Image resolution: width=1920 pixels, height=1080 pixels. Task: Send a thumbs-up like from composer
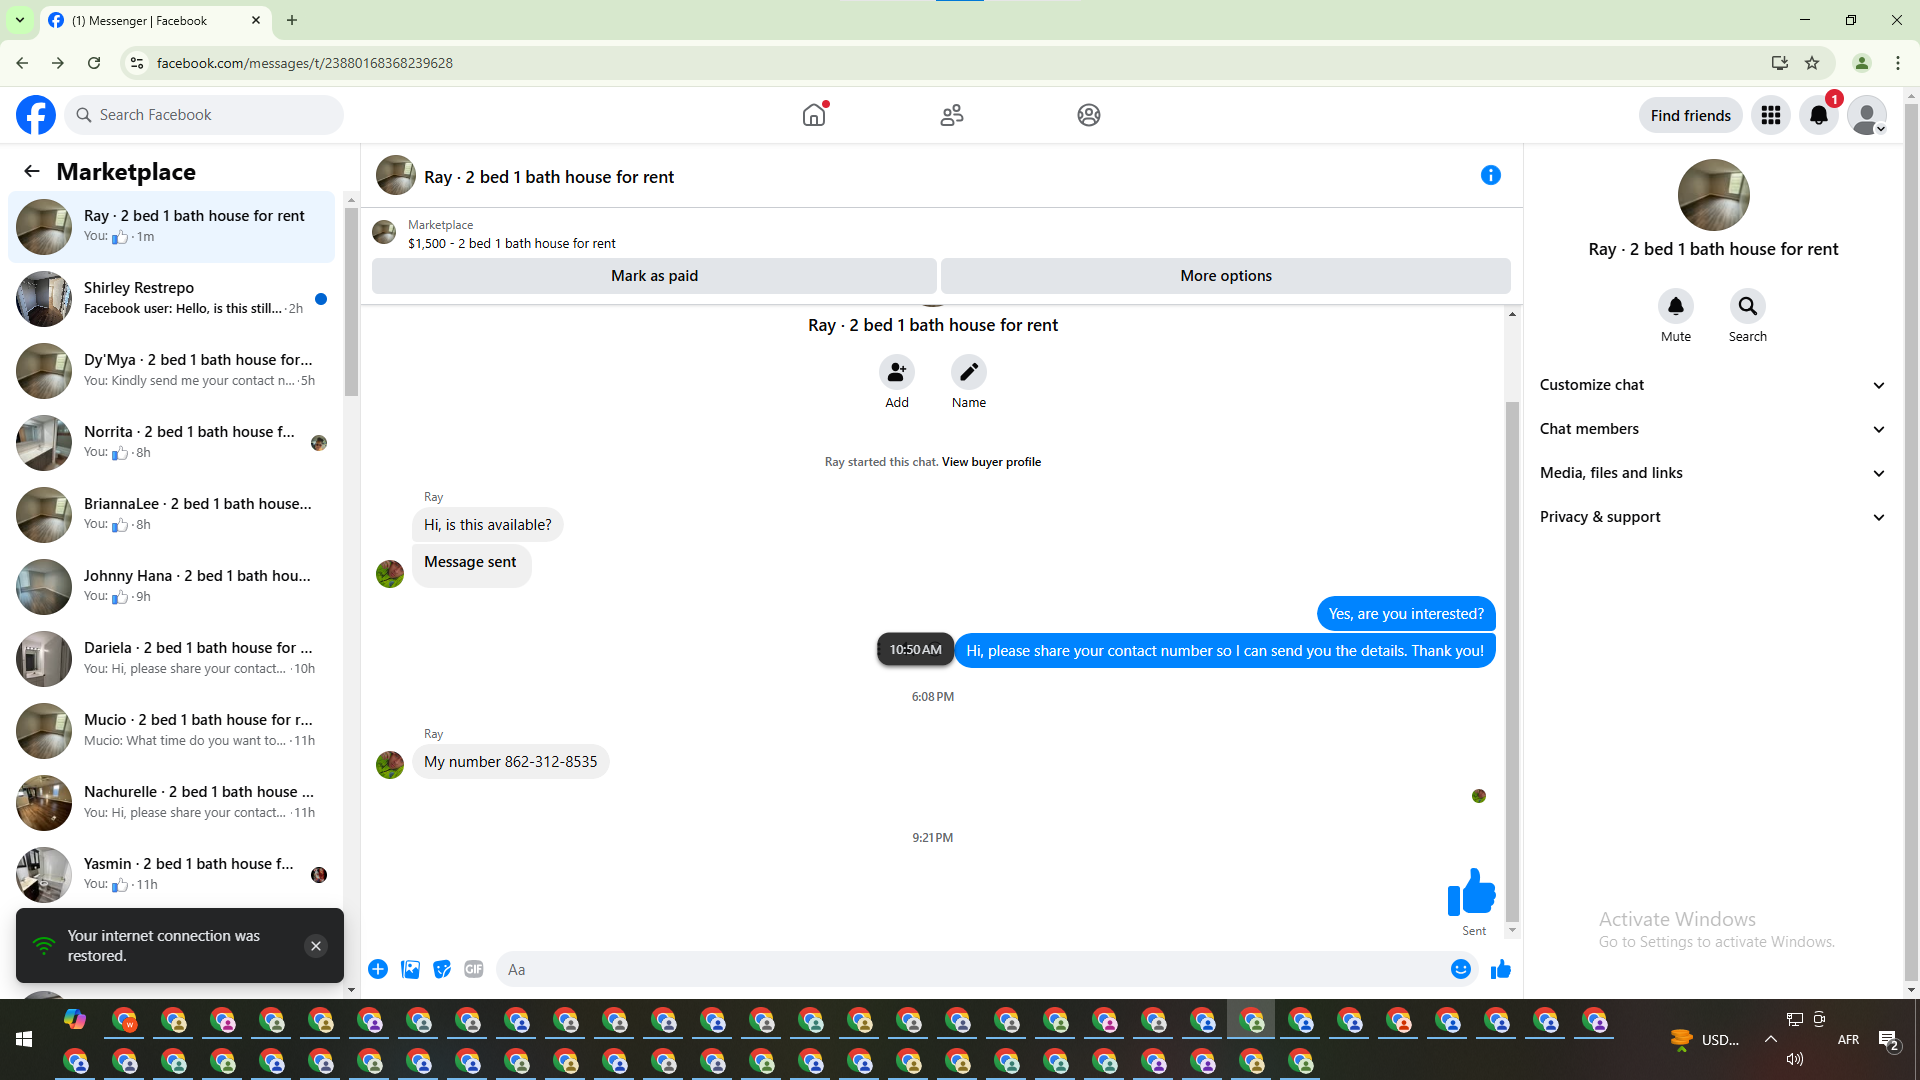1501,969
